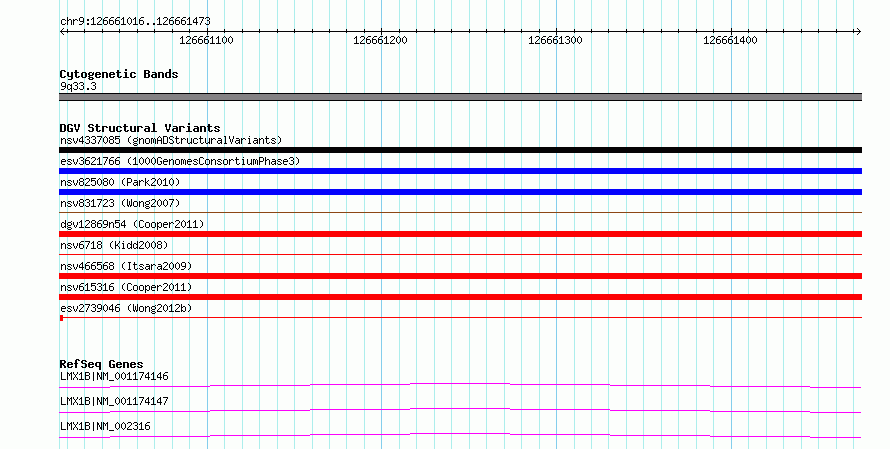Click the chr9:126661016..126661473 region label

click(x=135, y=21)
